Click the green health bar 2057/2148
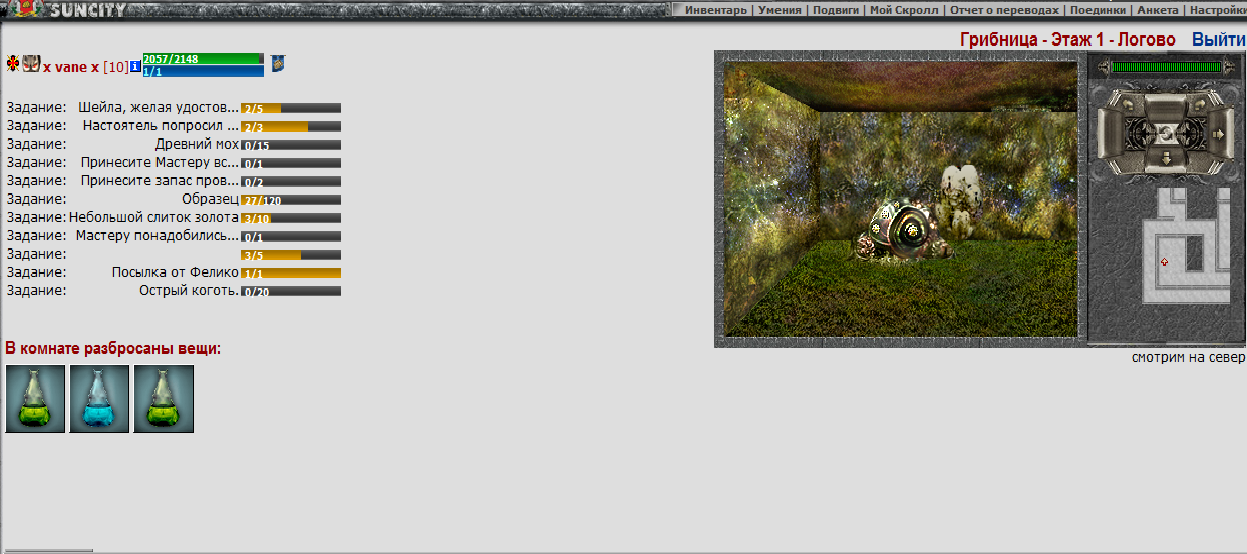 coord(204,59)
